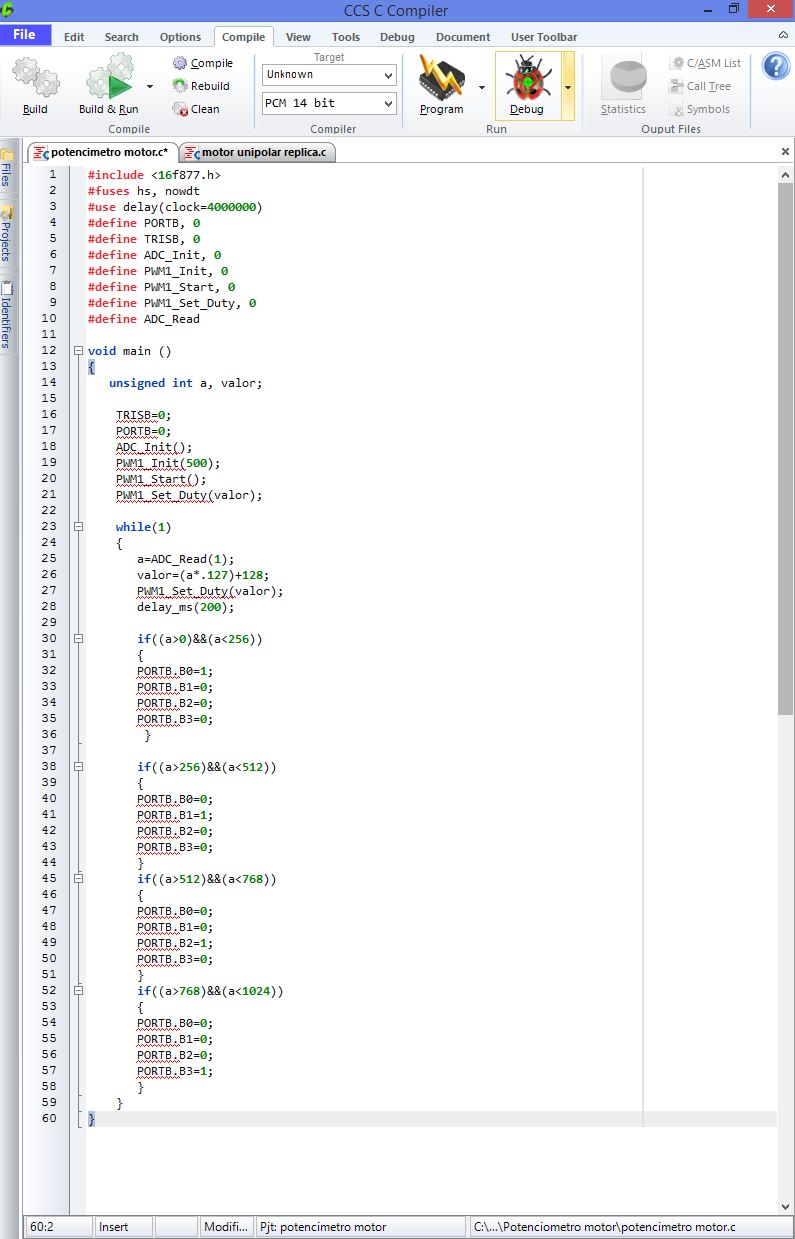
Task: Switch to the Document ribbon tab
Action: 463,37
